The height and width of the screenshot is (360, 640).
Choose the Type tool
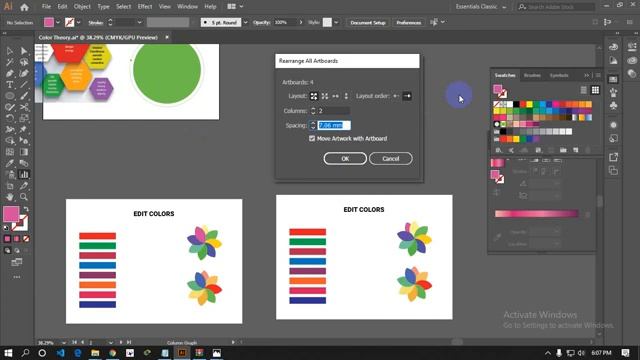coord(9,85)
